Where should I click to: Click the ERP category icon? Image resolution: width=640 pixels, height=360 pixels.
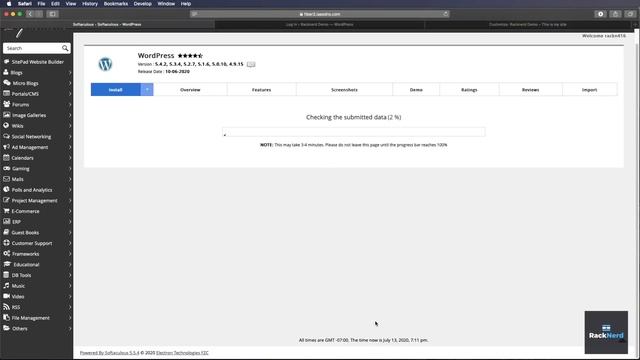7,222
